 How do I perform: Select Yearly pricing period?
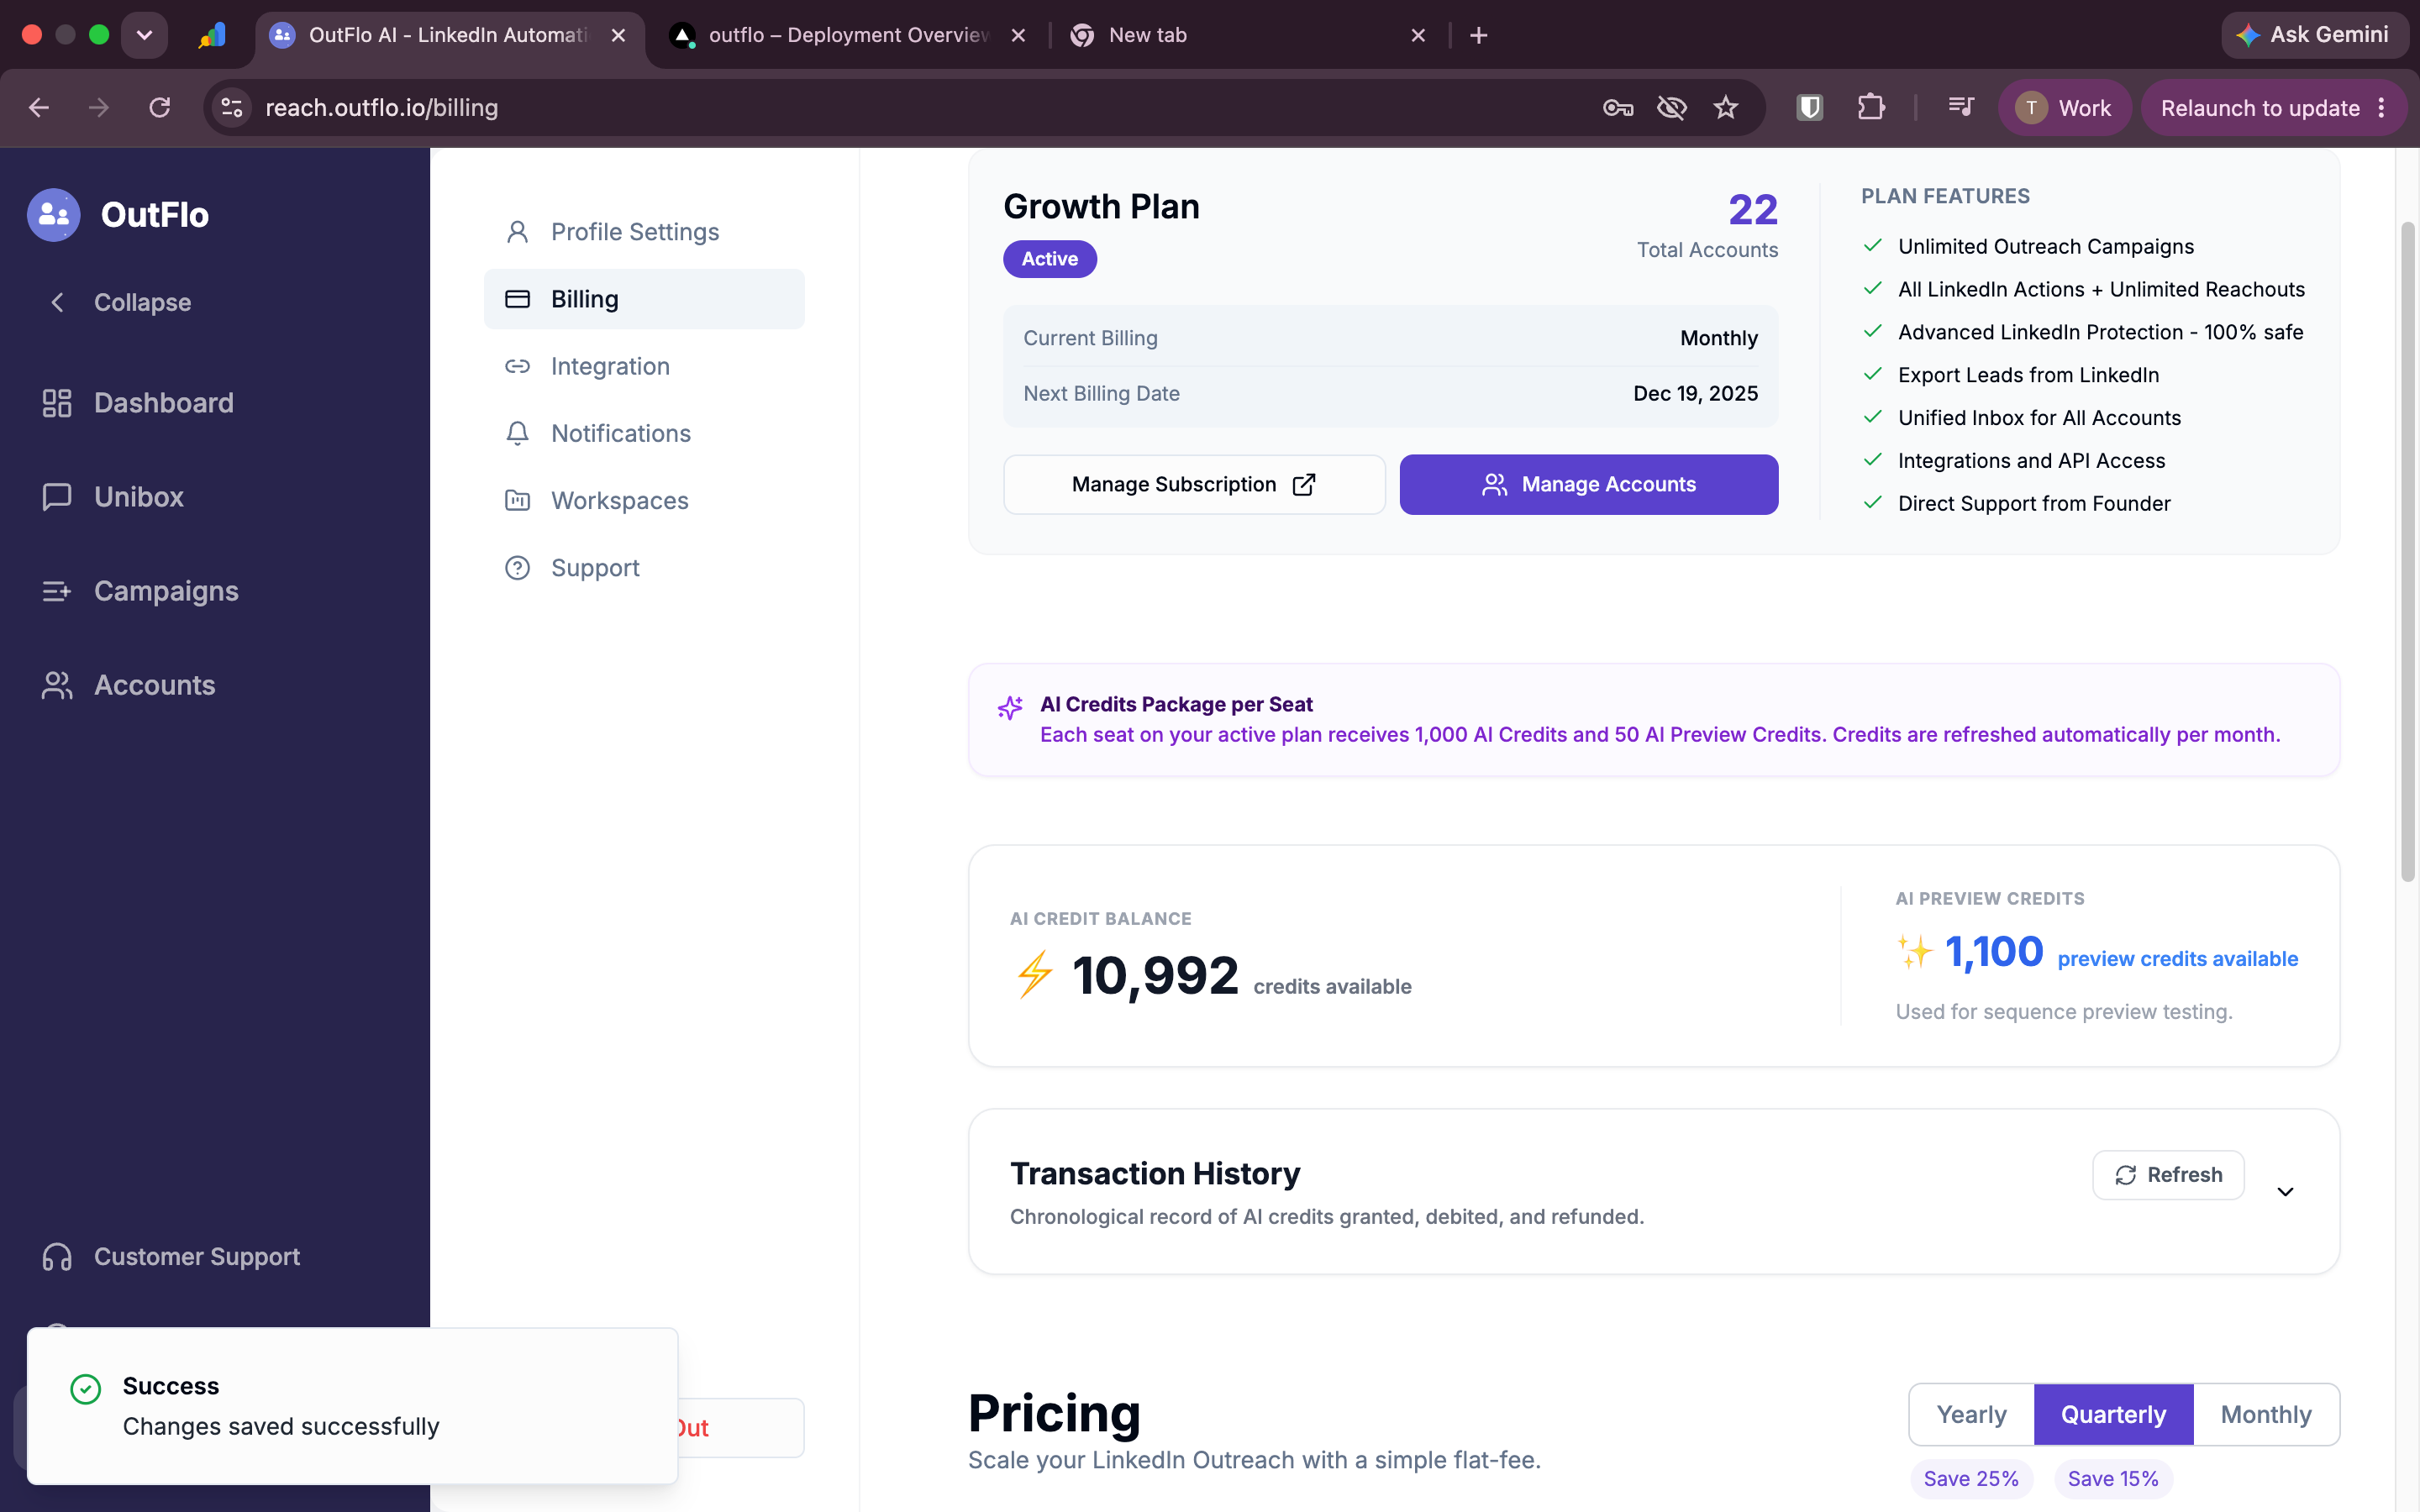[x=1971, y=1415]
